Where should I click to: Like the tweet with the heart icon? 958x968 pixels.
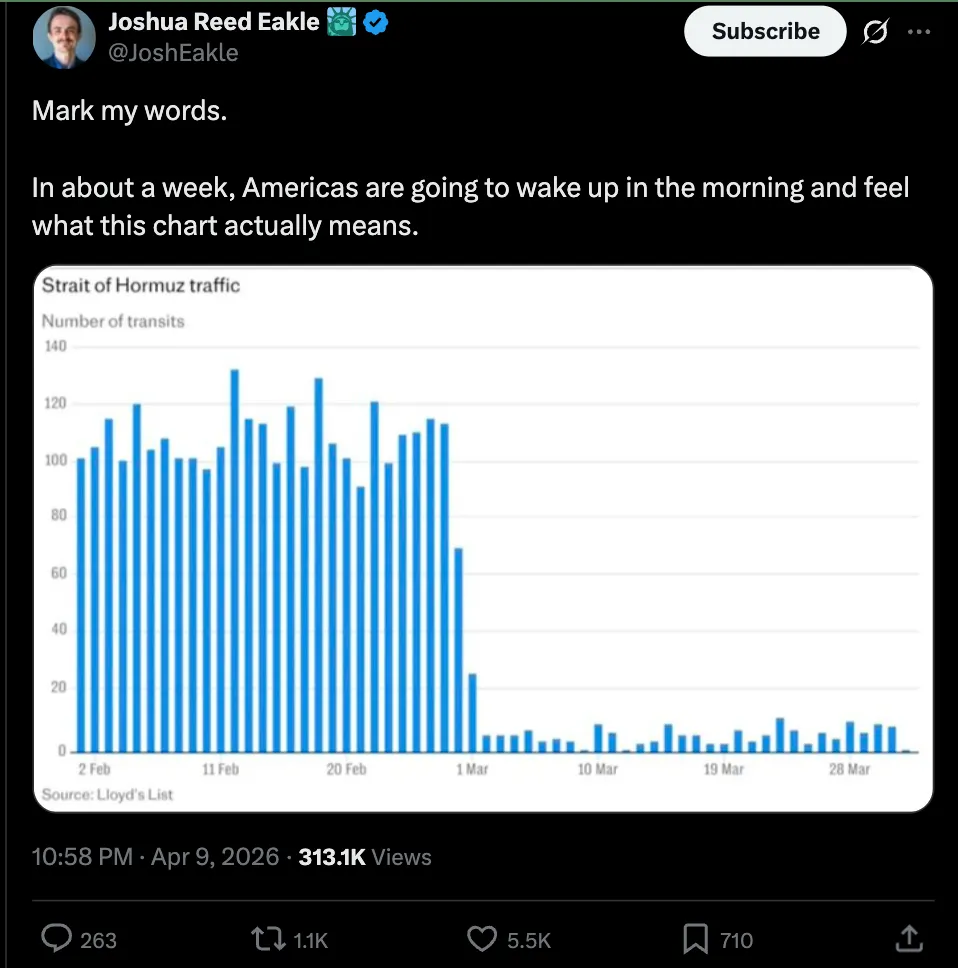pyautogui.click(x=484, y=939)
